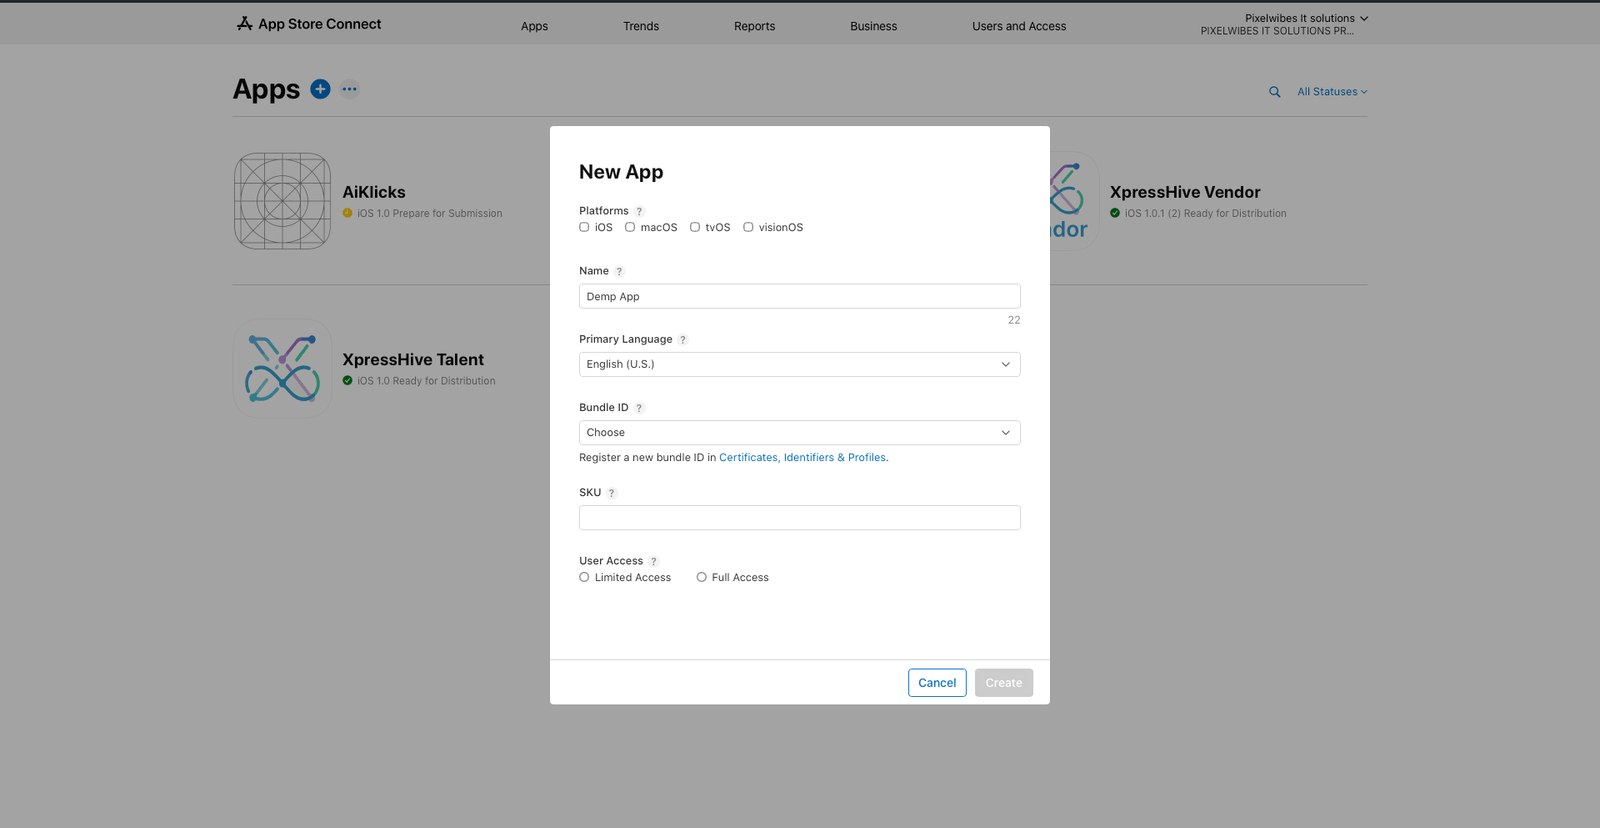This screenshot has width=1600, height=828.
Task: Click the Bundle ID help question mark
Action: tap(639, 408)
